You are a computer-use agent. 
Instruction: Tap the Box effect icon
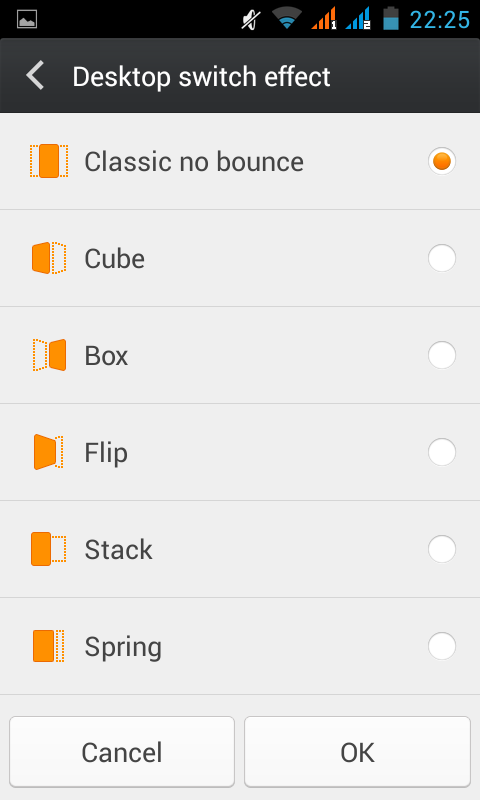tap(49, 355)
